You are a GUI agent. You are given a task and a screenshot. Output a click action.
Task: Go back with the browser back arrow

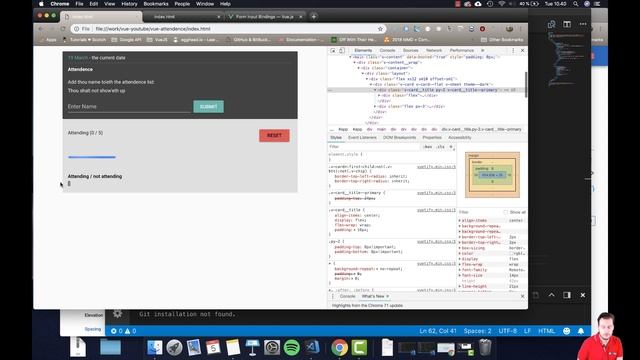(40, 29)
